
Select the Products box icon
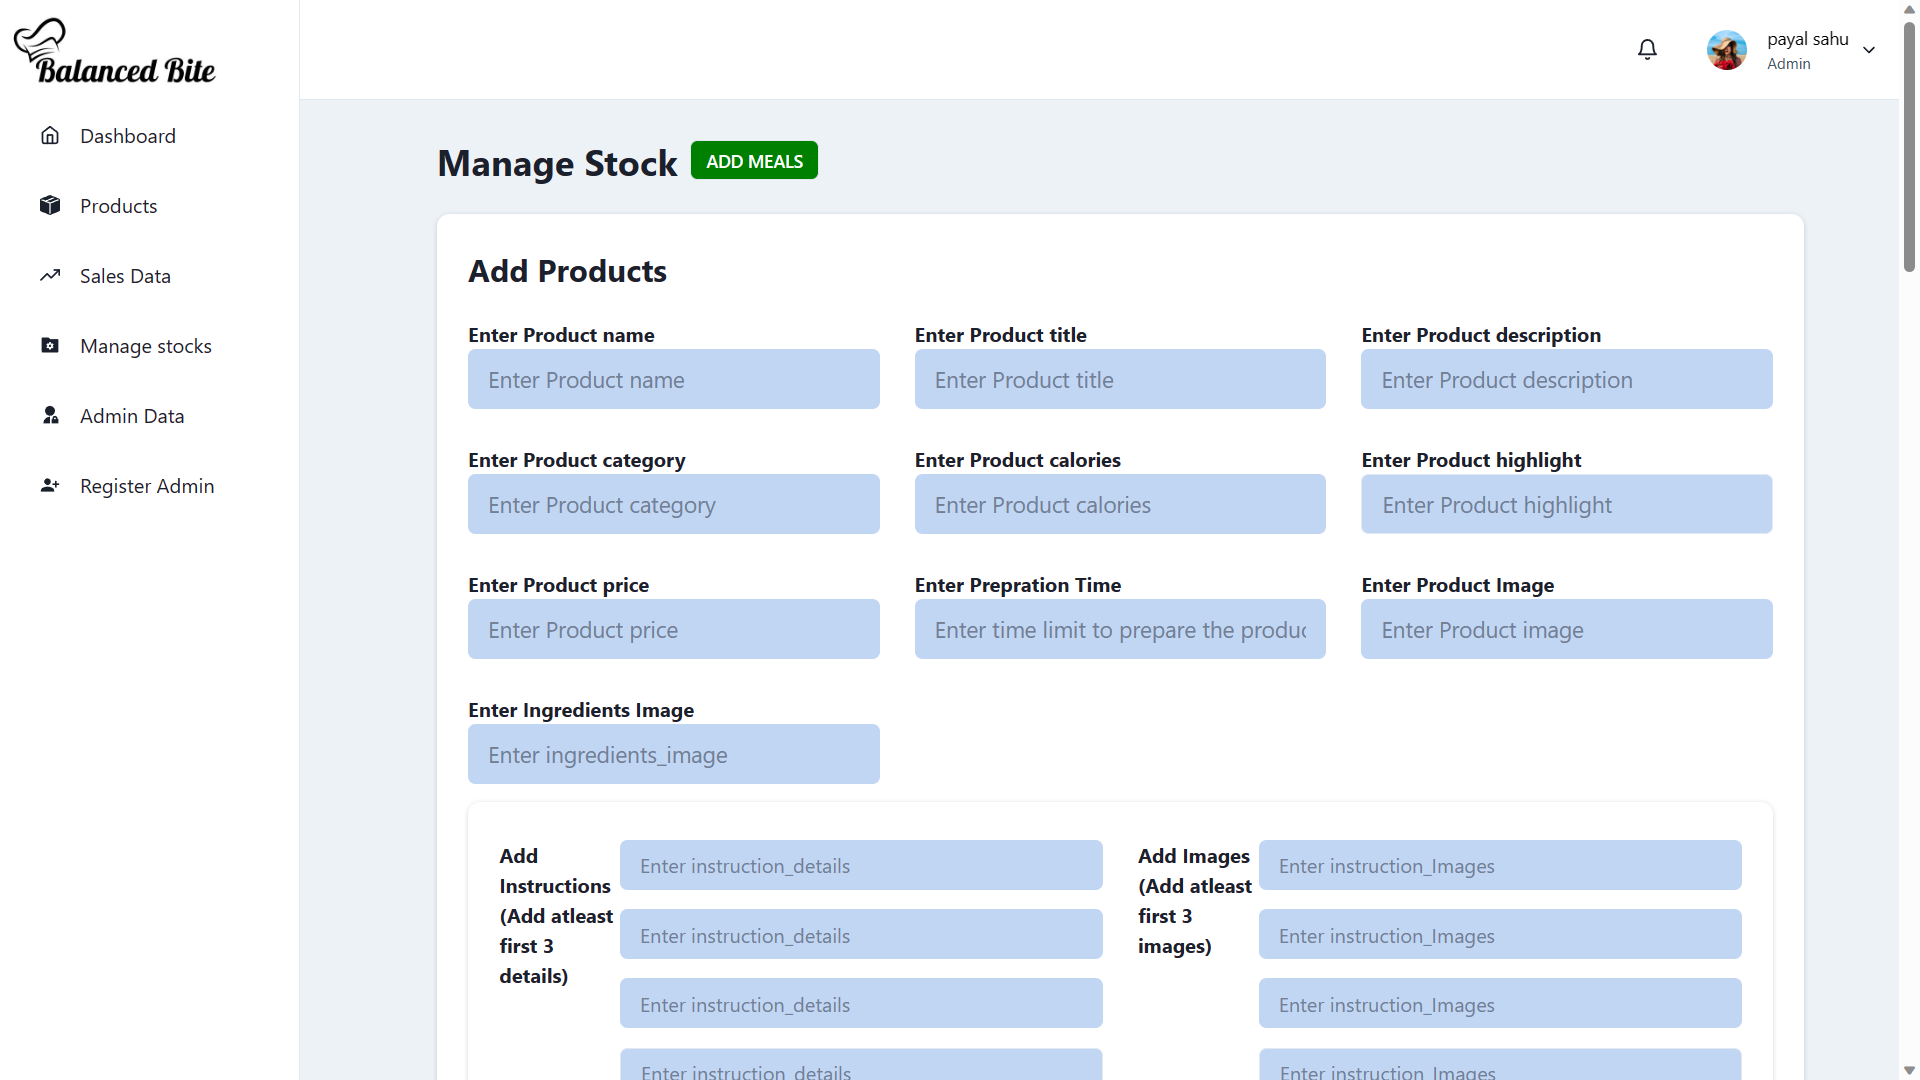[x=49, y=205]
